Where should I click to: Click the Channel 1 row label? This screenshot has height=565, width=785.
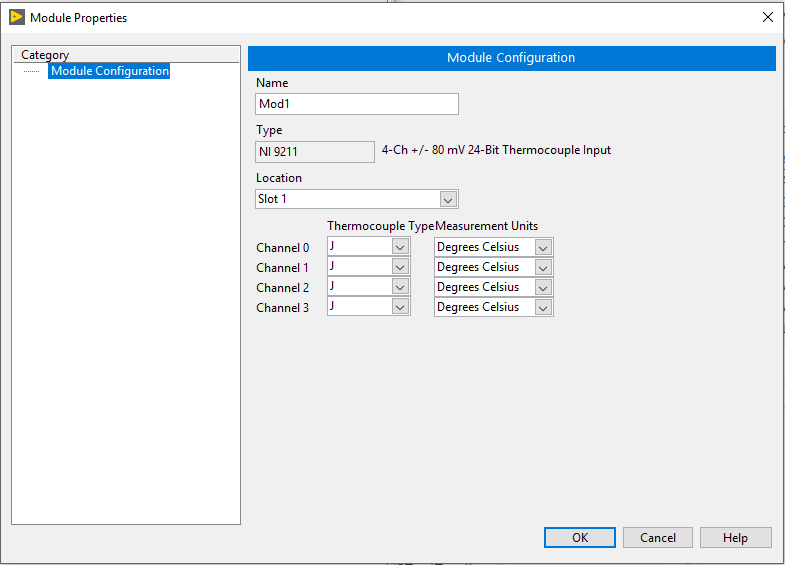[282, 268]
